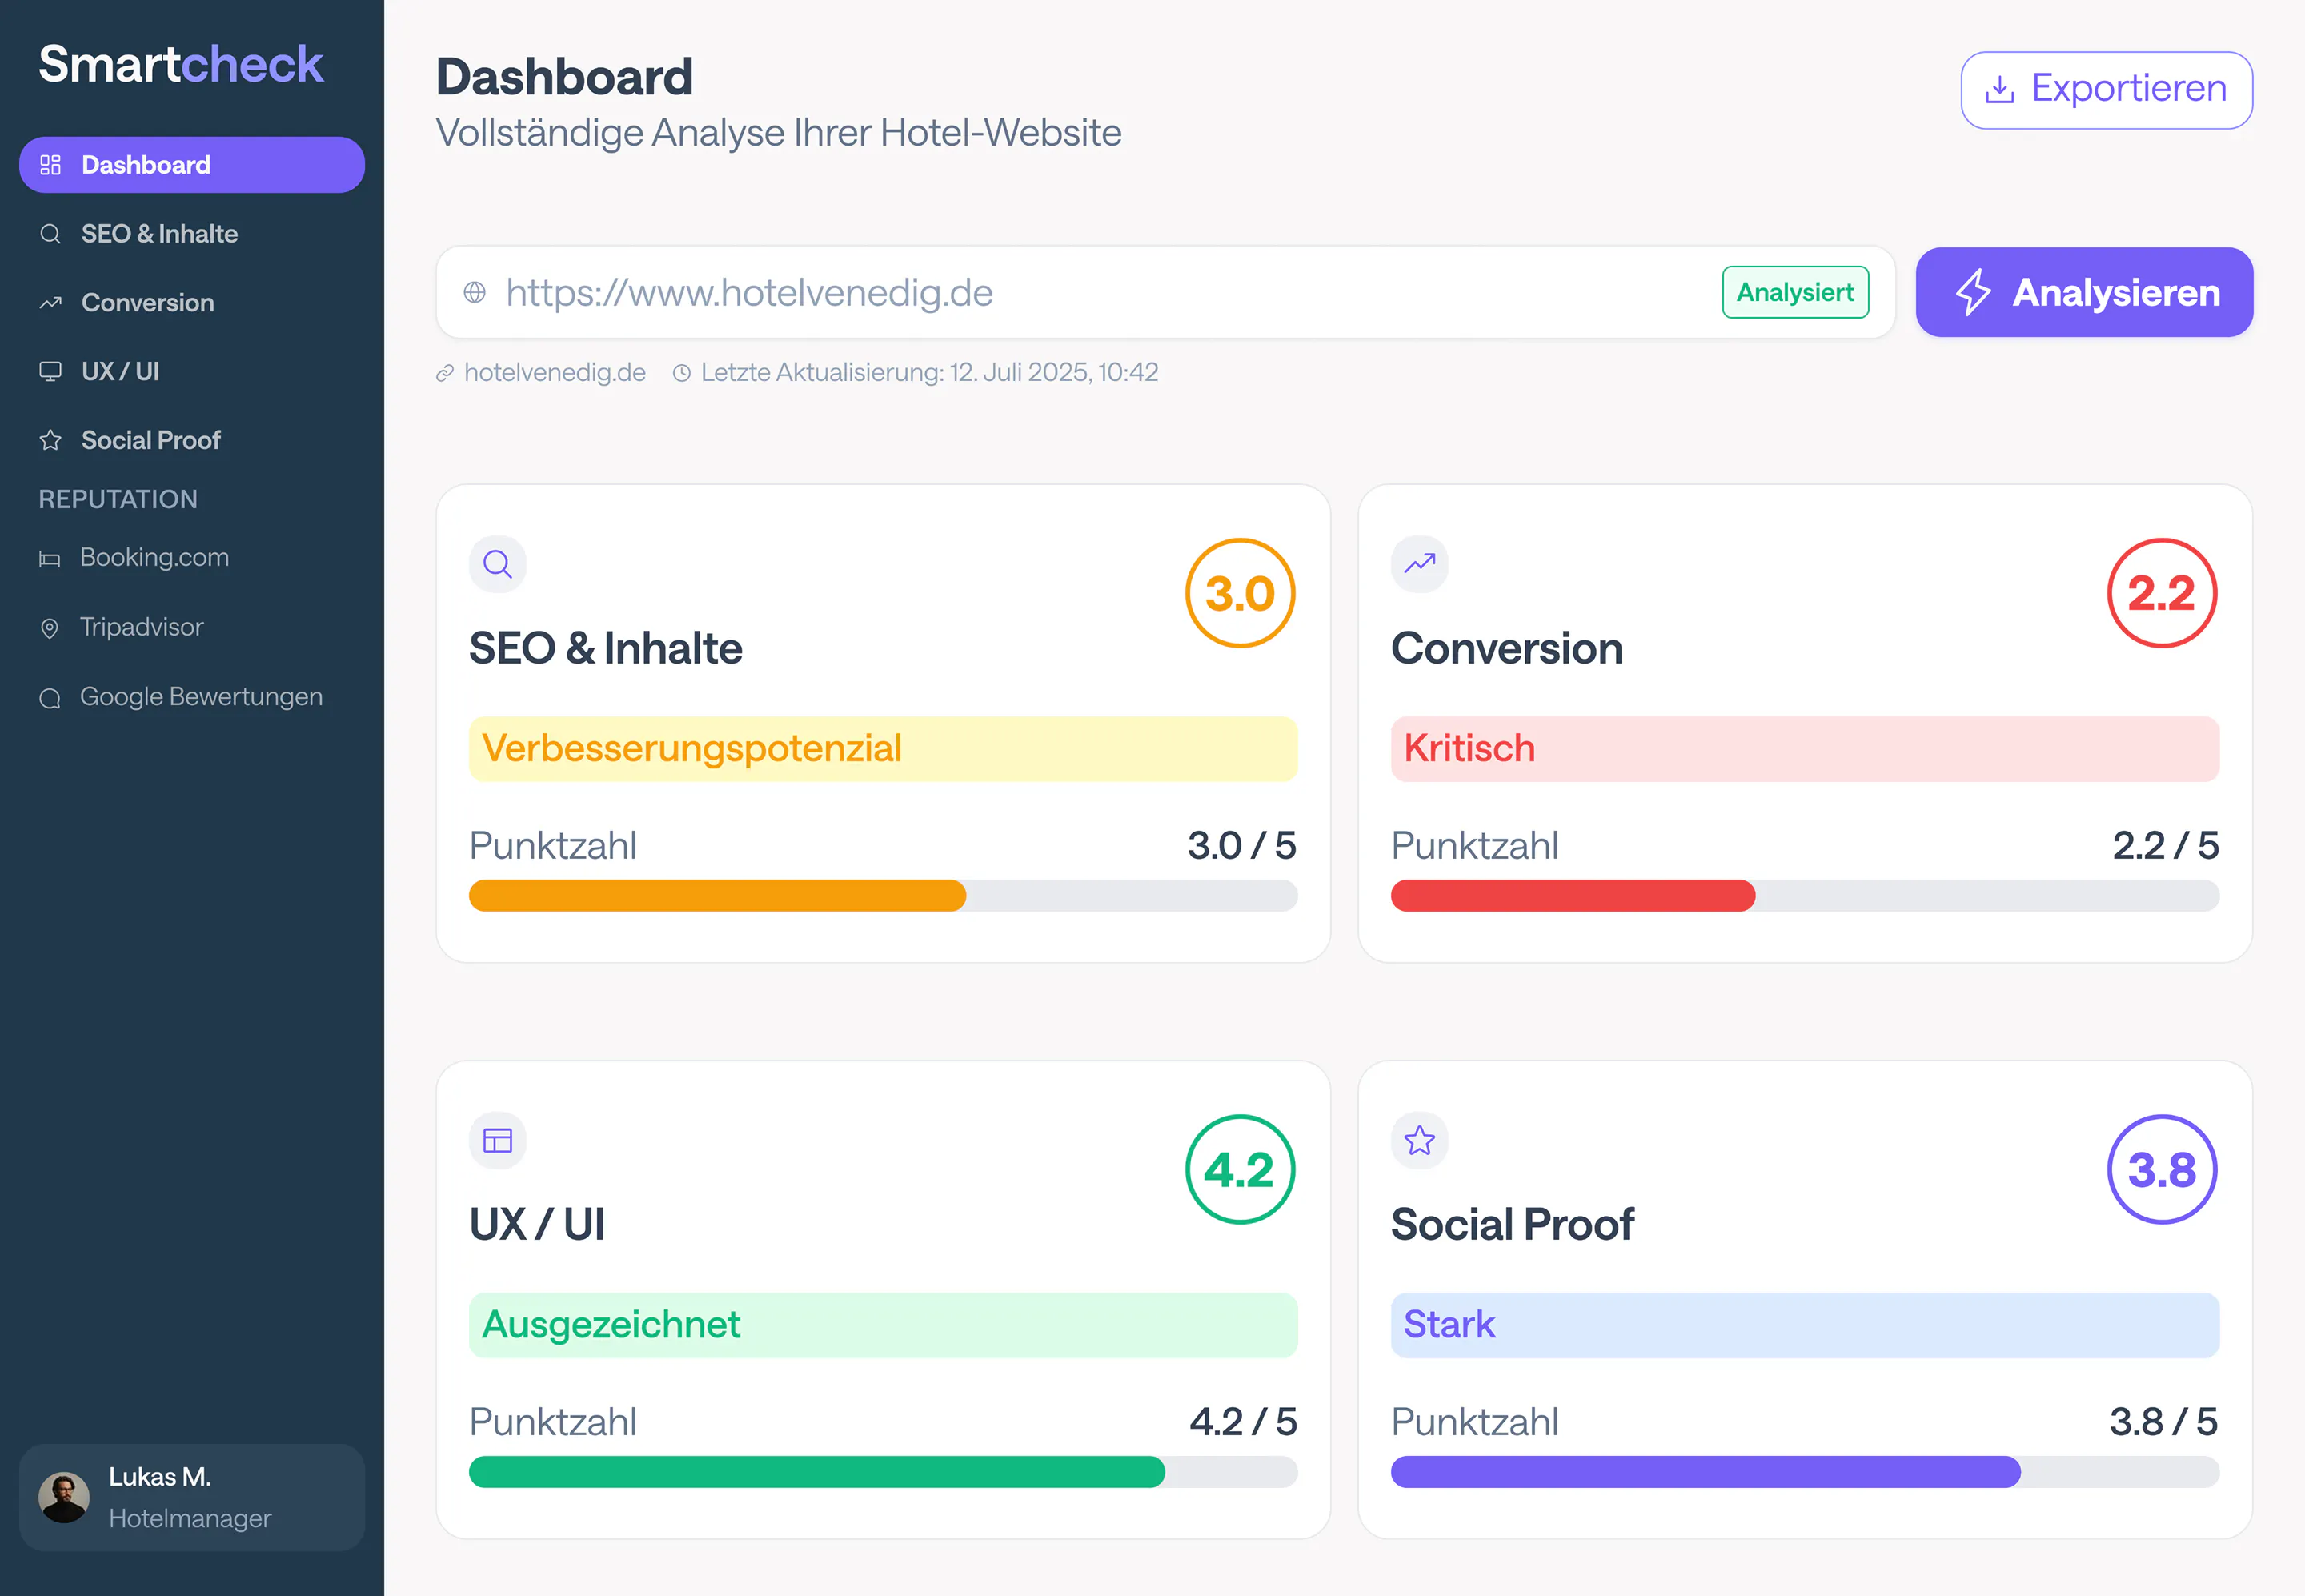This screenshot has height=1596, width=2305.
Task: Click the bed icon beside Booking.com
Action: [50, 559]
